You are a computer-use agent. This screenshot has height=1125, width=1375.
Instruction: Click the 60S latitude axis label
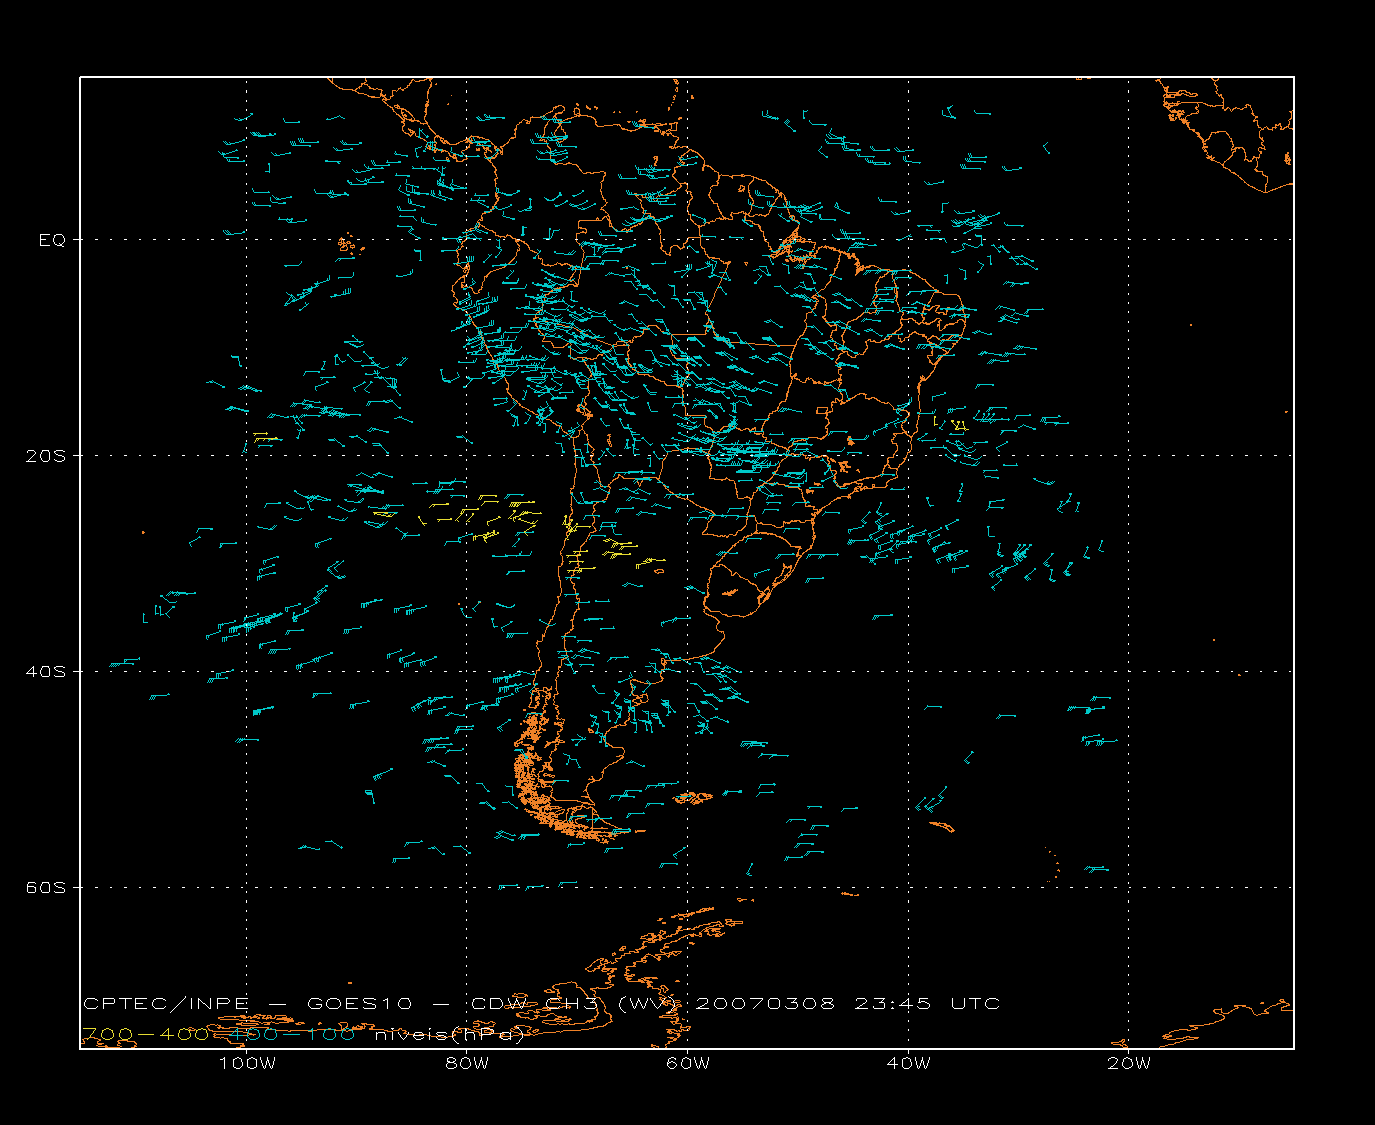(x=46, y=888)
